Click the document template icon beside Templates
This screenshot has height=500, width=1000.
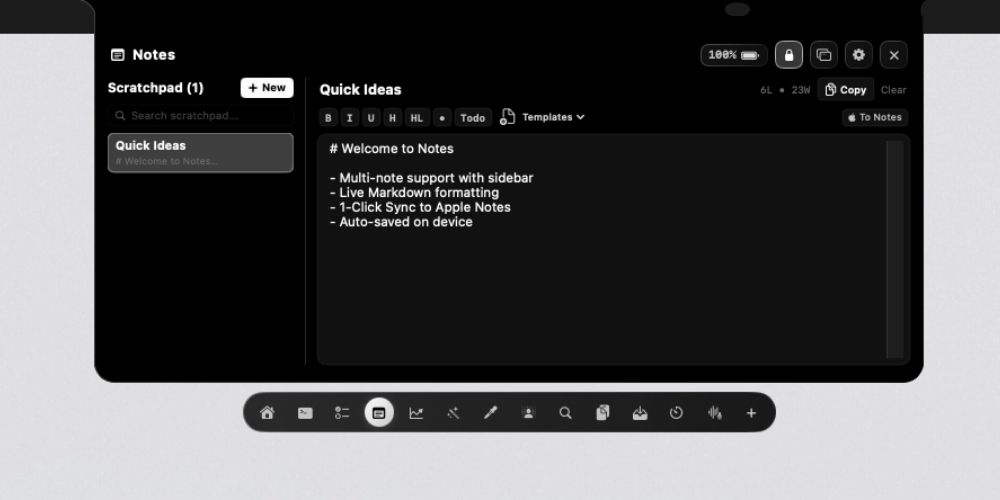tap(507, 117)
